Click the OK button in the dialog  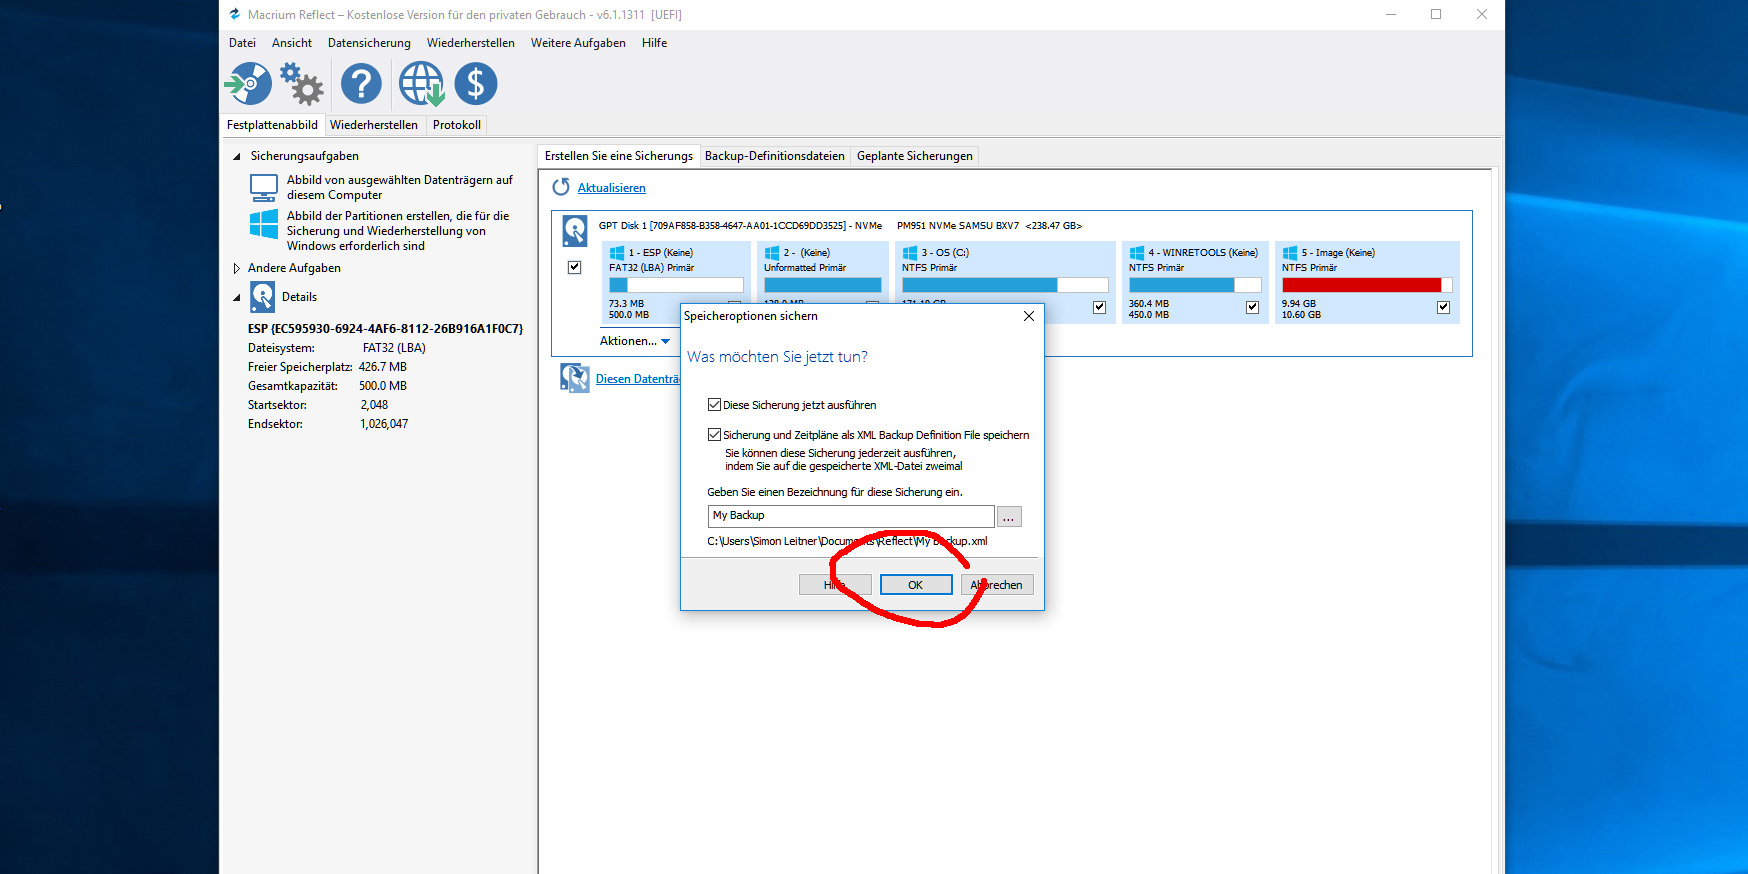pyautogui.click(x=916, y=585)
